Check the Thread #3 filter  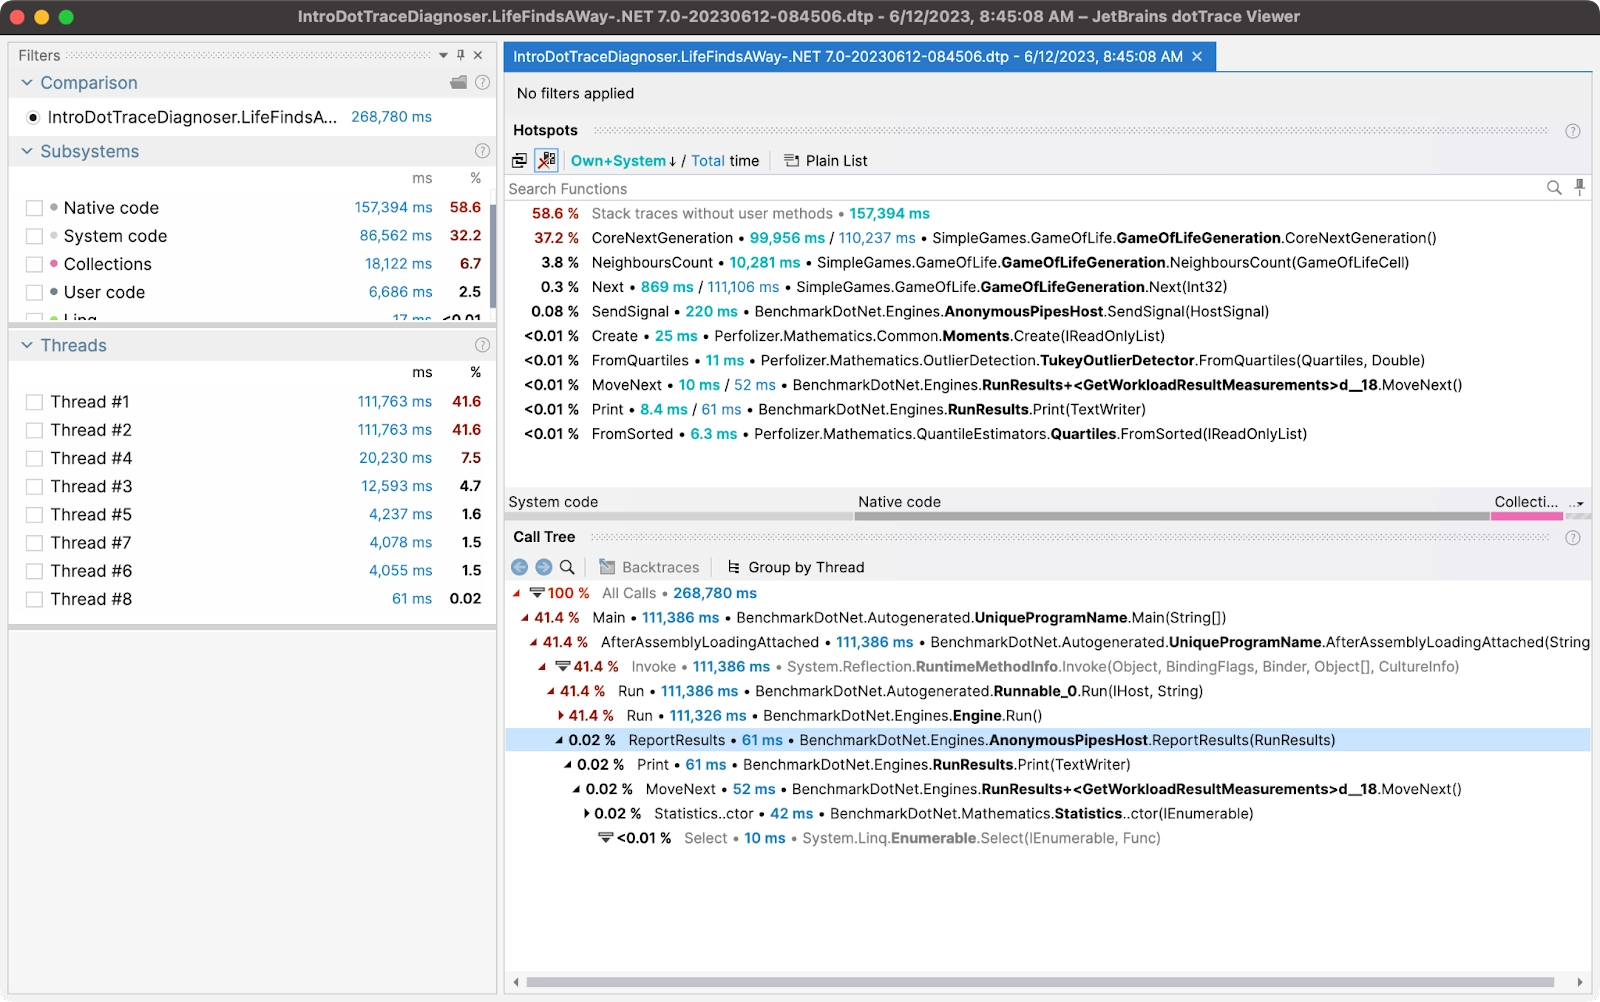point(34,486)
